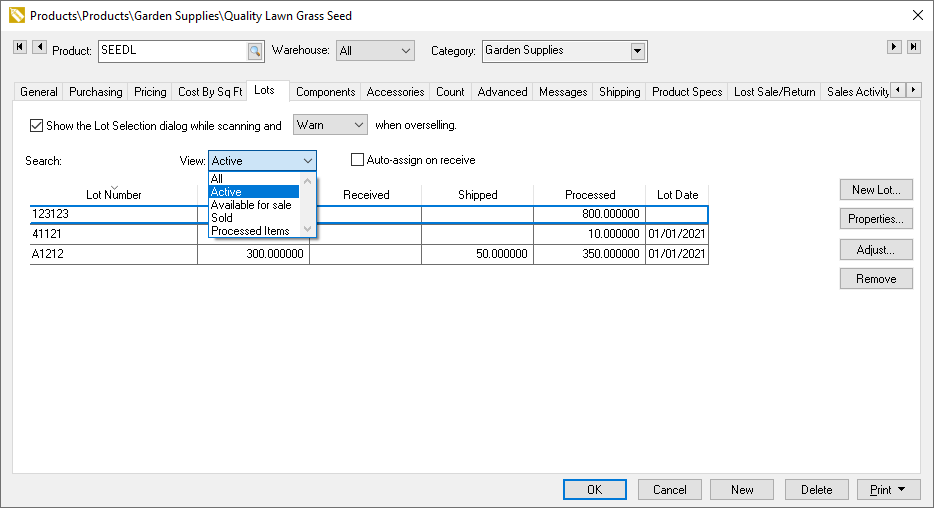Viewport: 934px width, 508px height.
Task: Confirm with the OK button
Action: coord(594,490)
